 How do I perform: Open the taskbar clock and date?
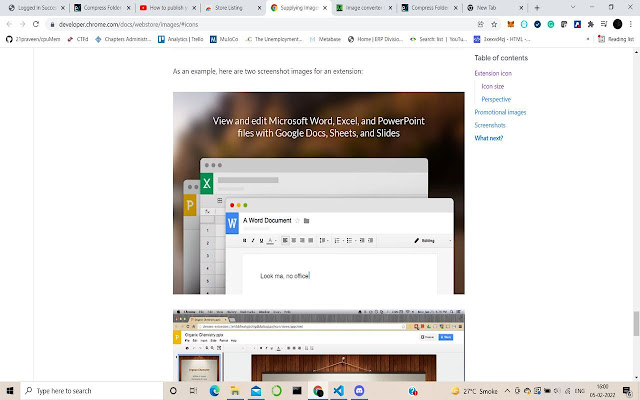(602, 391)
